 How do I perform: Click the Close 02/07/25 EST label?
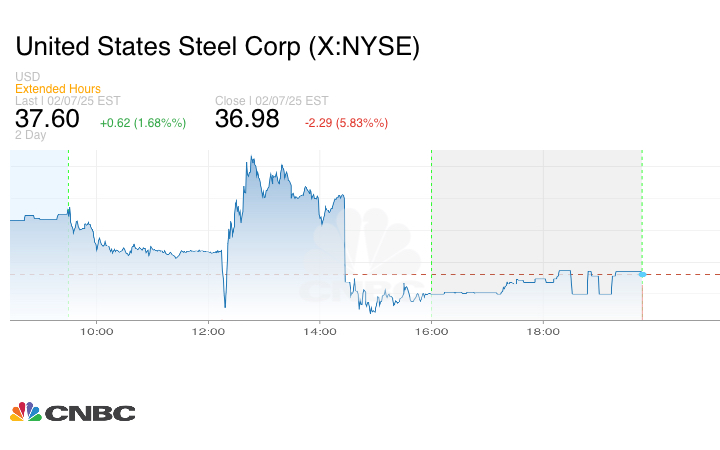tap(271, 100)
